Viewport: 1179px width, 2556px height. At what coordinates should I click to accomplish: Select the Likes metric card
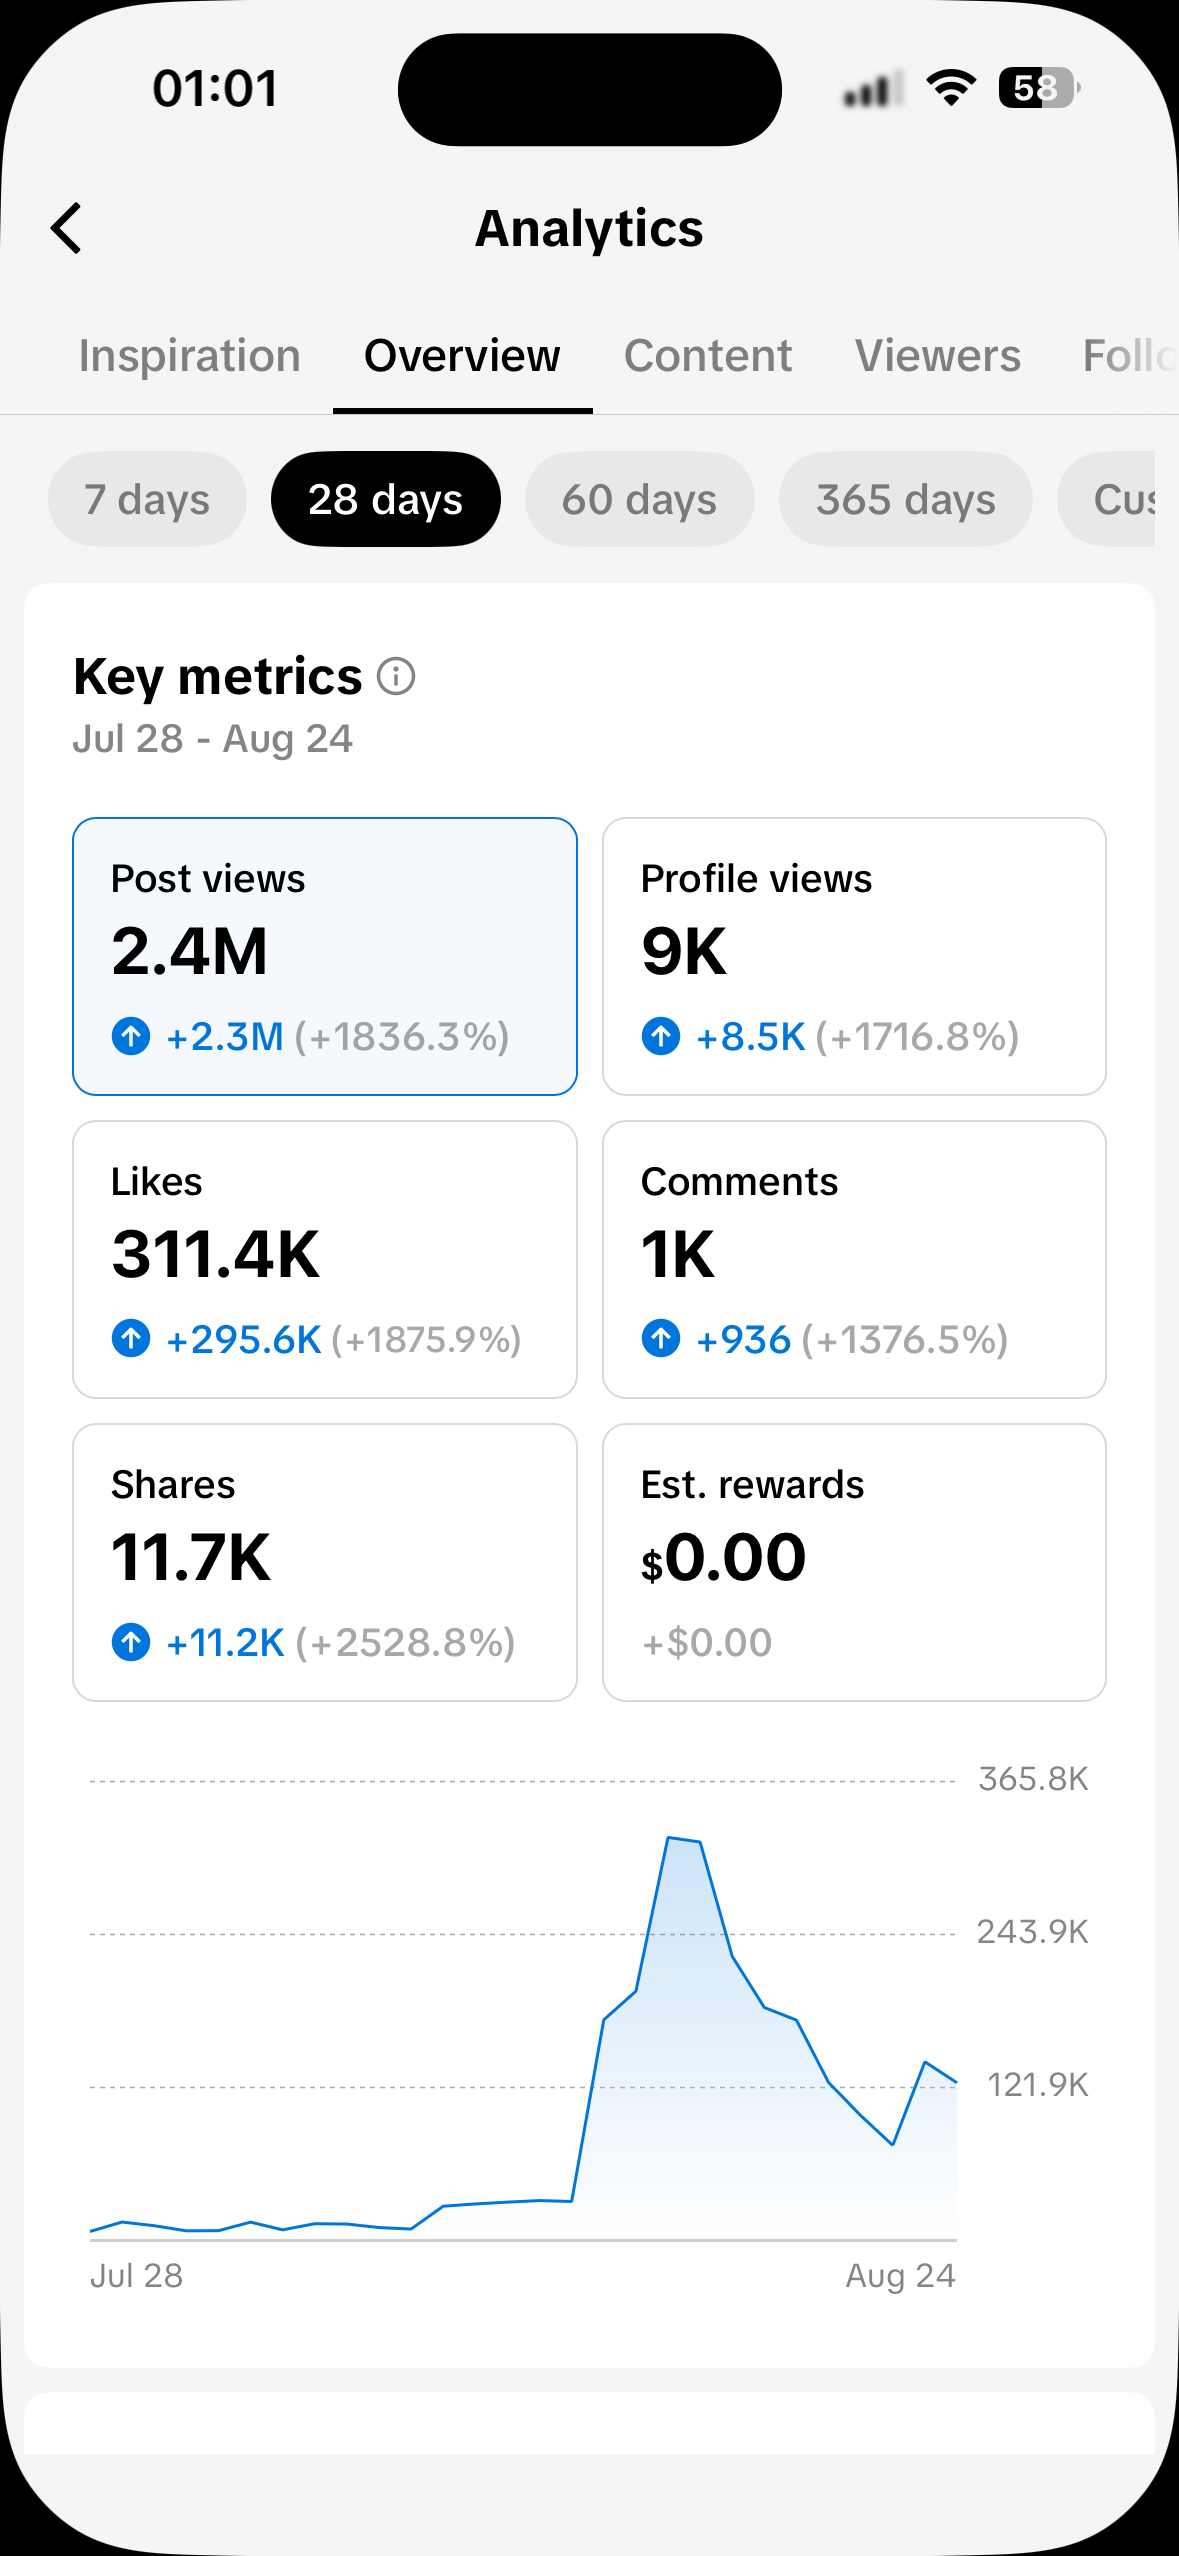pyautogui.click(x=325, y=1259)
